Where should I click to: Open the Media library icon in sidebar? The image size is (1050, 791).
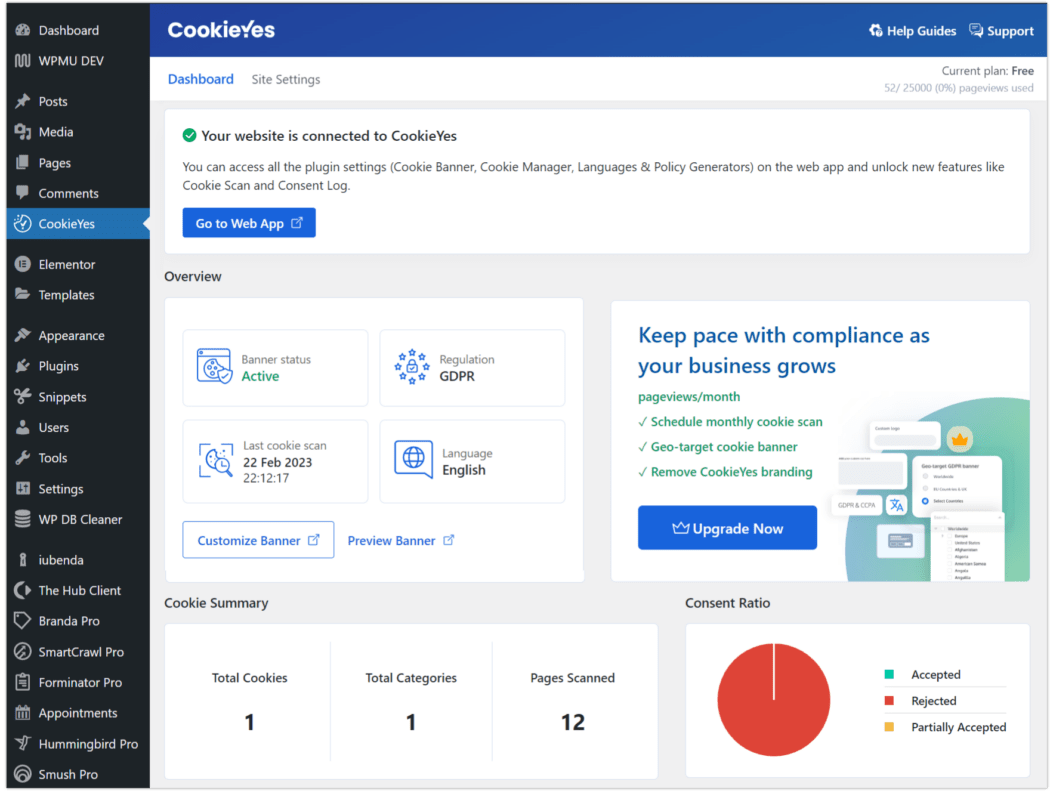coord(22,131)
